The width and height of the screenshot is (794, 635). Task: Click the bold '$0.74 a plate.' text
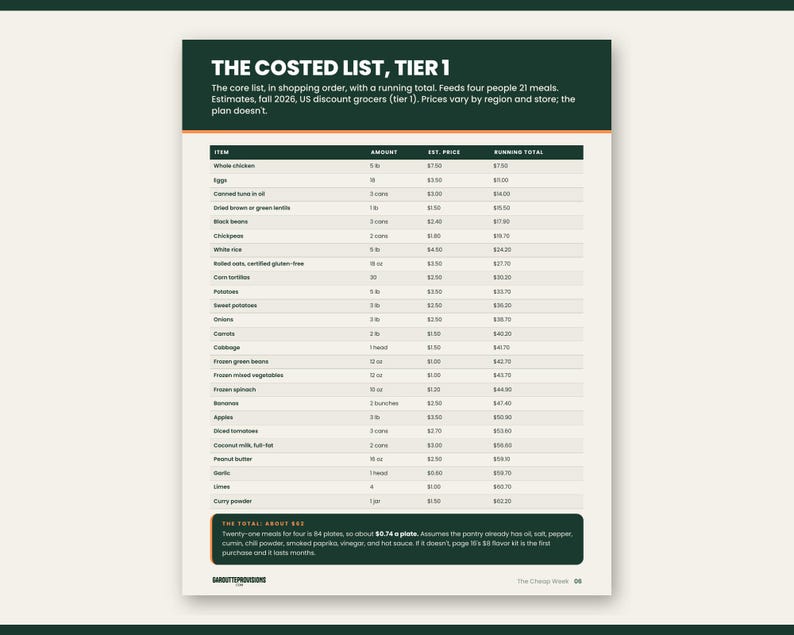click(397, 534)
